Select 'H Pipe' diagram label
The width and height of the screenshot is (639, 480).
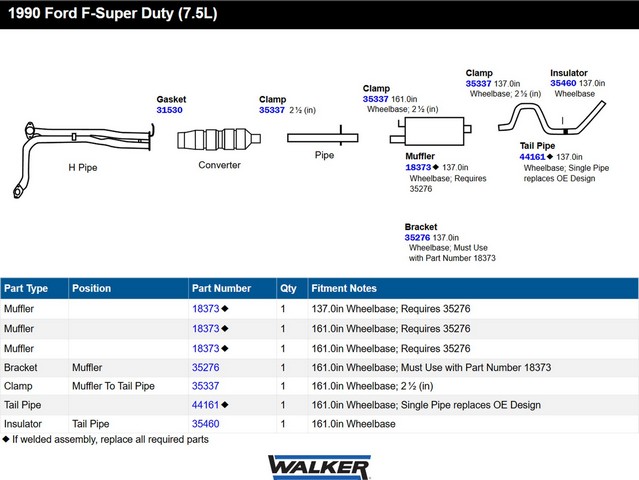point(83,167)
